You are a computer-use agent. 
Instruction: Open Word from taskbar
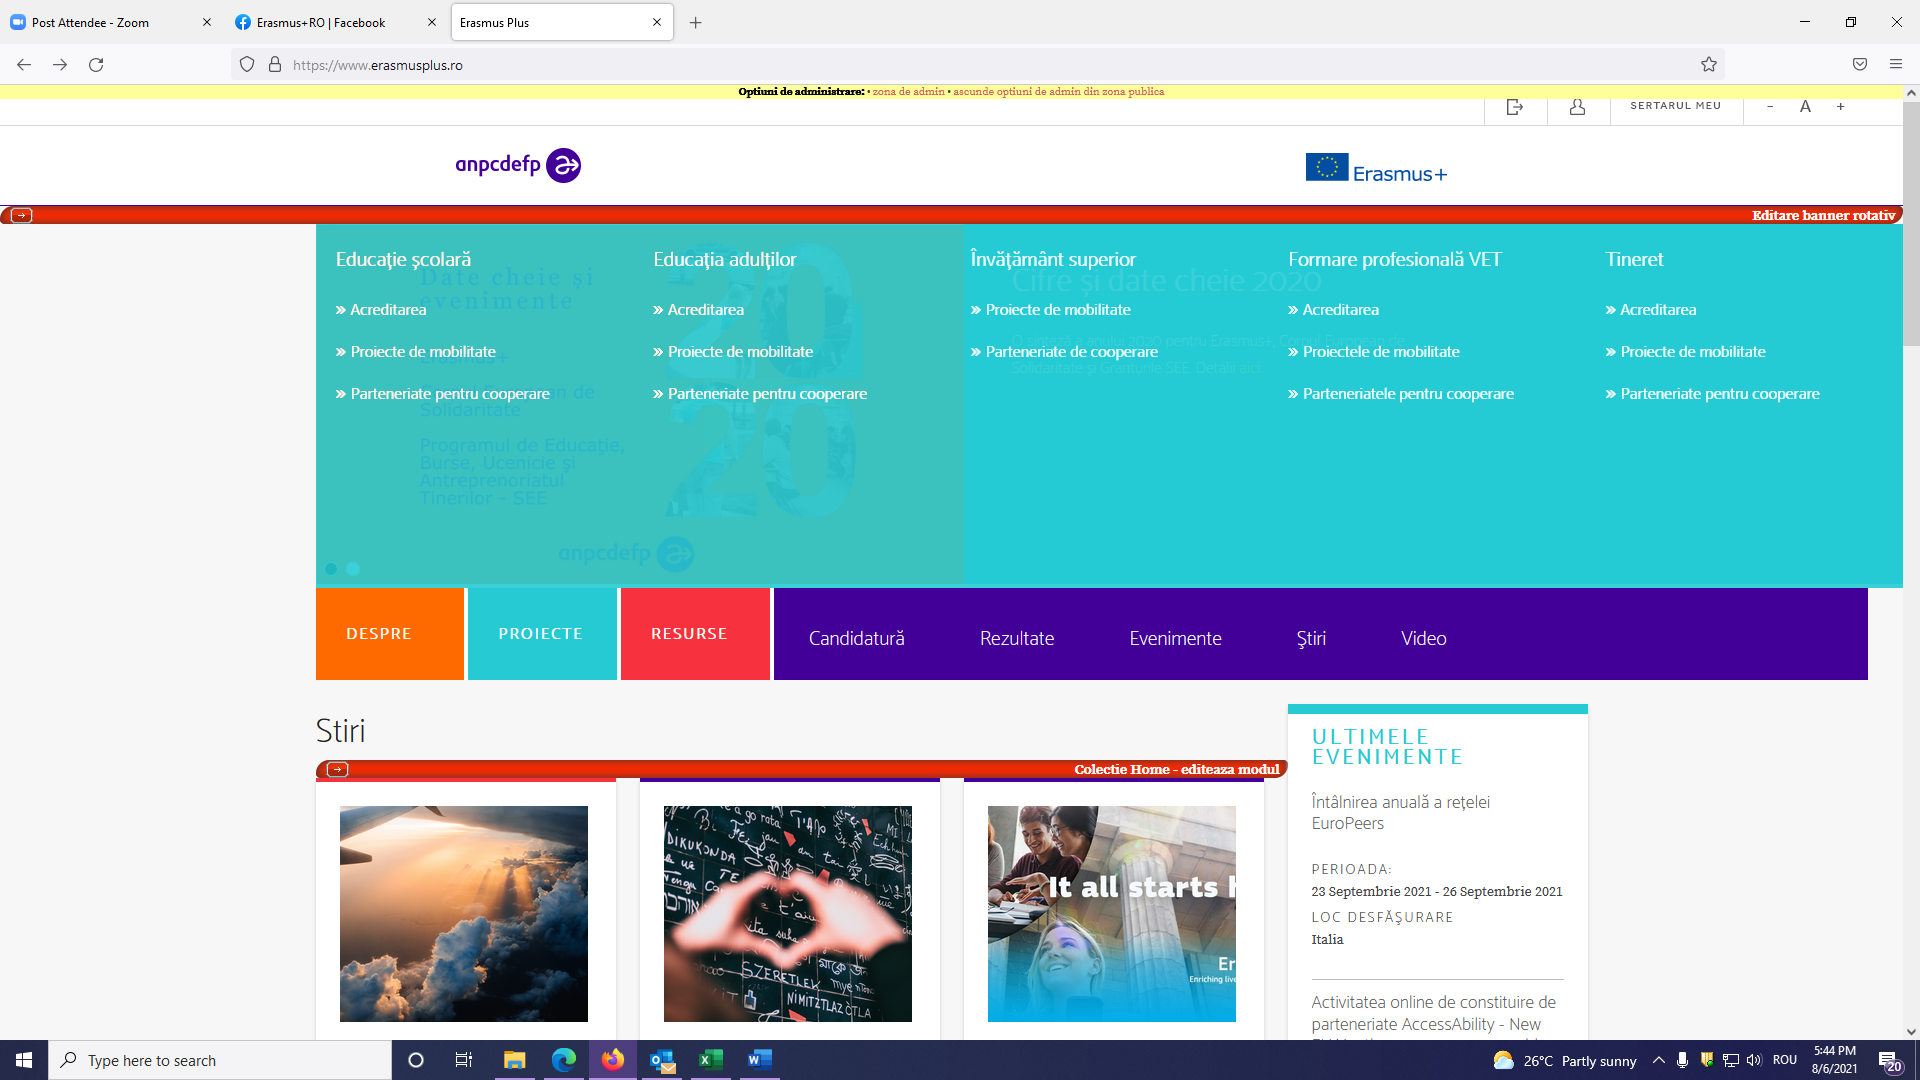pos(760,1060)
